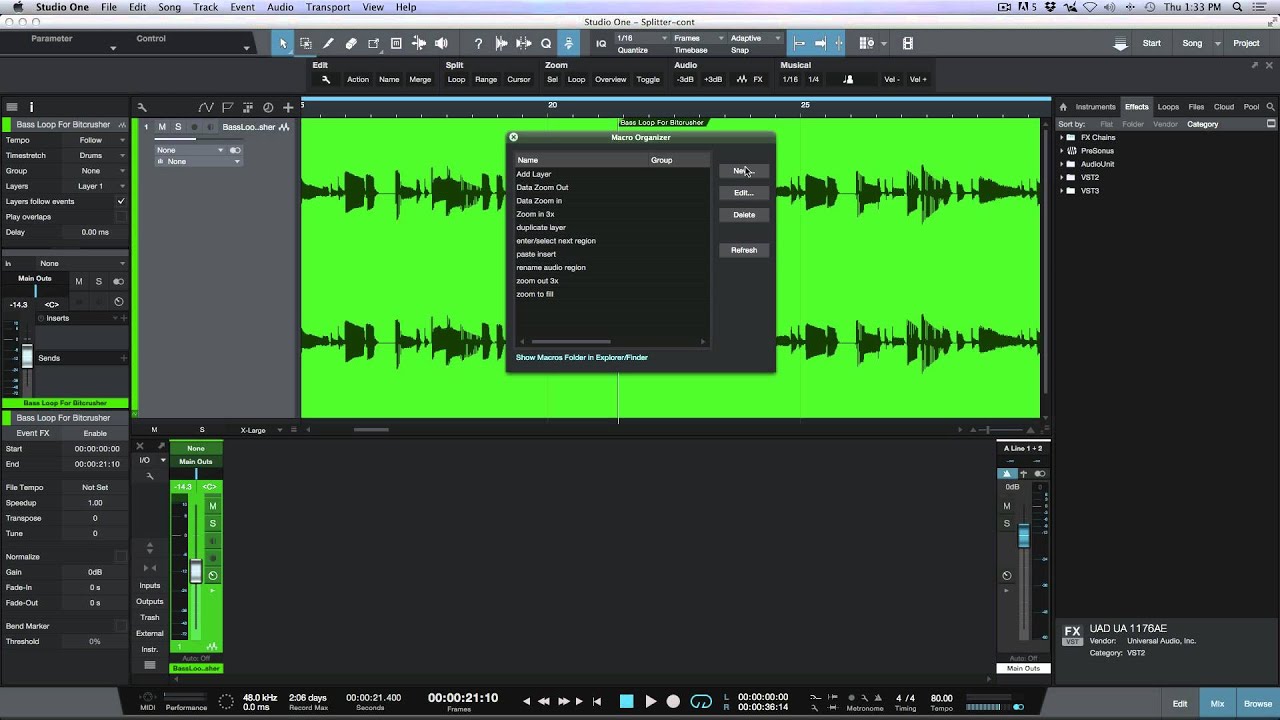Image resolution: width=1280 pixels, height=720 pixels.
Task: Click Delete in Macro Organizer
Action: tap(744, 215)
